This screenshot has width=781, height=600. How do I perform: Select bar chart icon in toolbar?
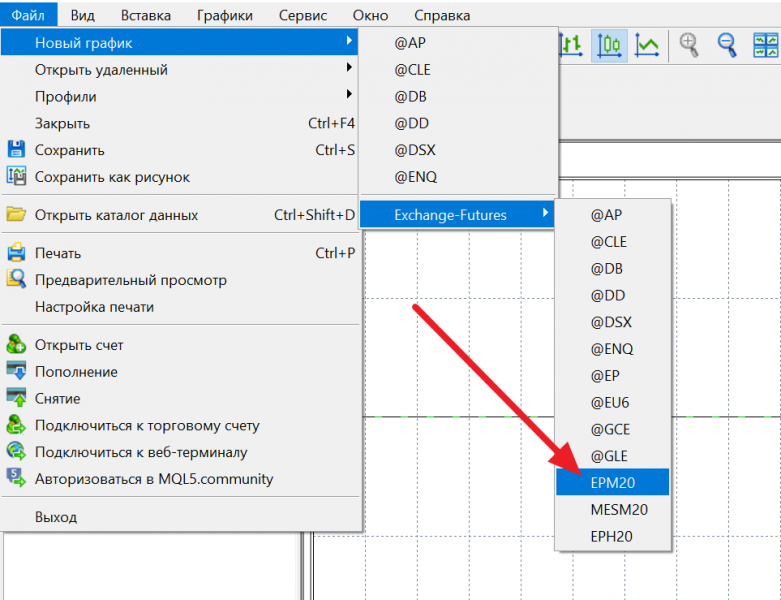click(571, 45)
